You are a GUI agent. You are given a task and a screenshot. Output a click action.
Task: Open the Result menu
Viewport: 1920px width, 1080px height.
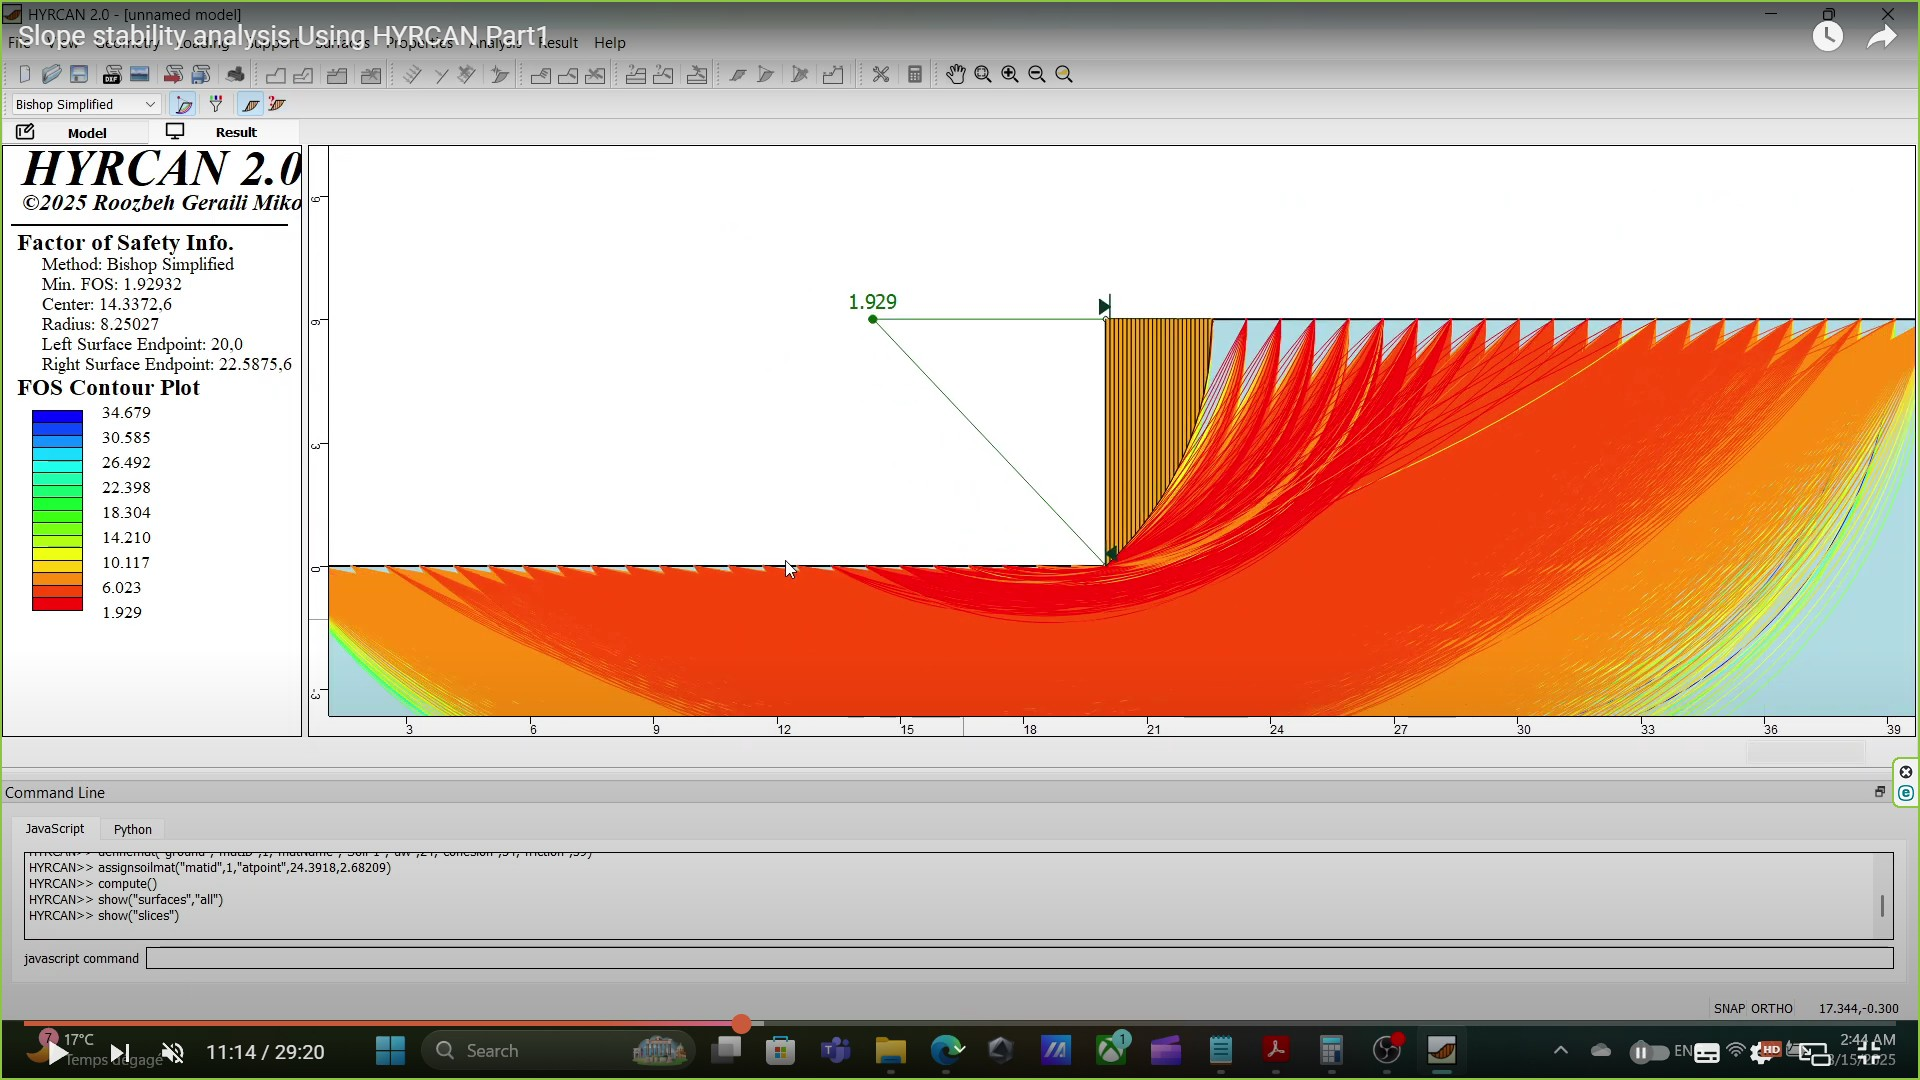pos(558,43)
